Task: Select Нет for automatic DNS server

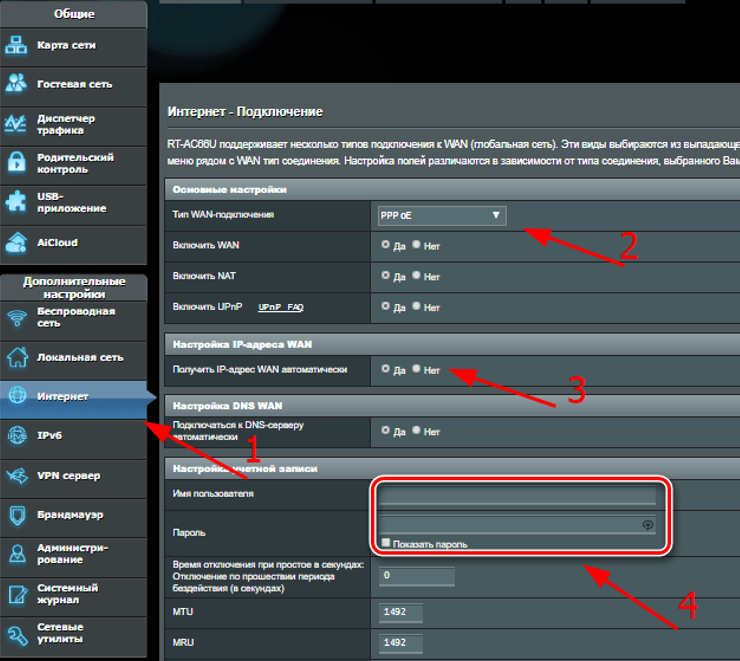Action: pos(416,430)
